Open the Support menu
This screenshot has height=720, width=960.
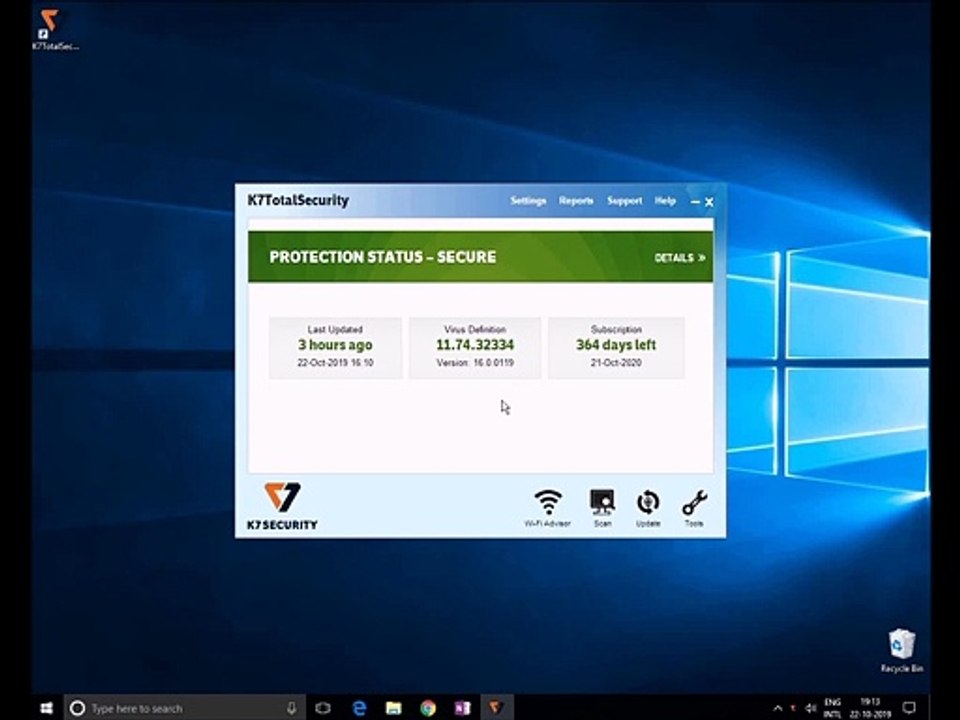click(x=624, y=201)
